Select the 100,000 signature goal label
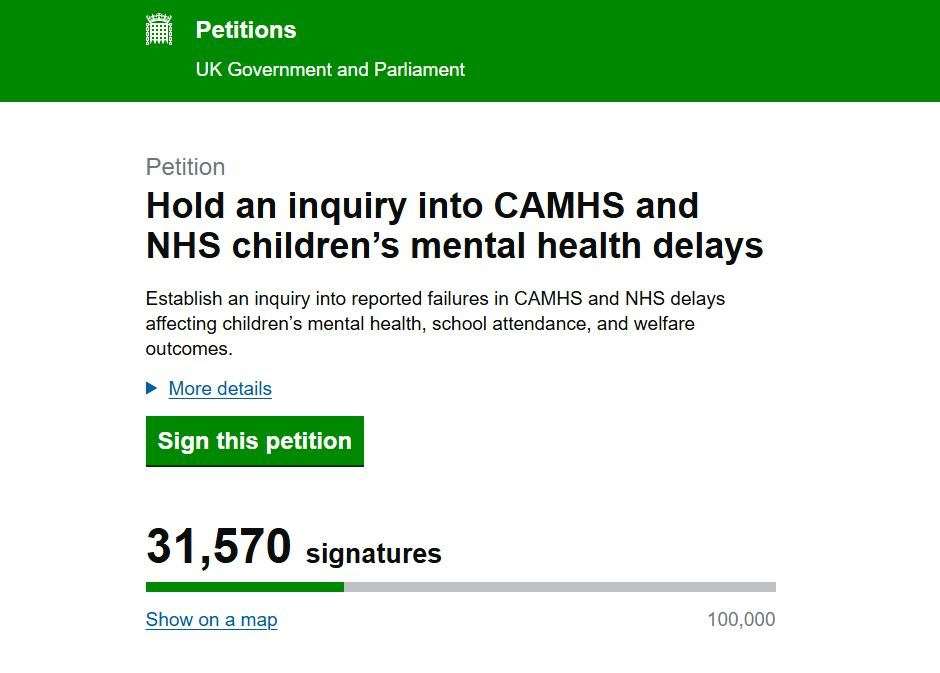 point(739,619)
